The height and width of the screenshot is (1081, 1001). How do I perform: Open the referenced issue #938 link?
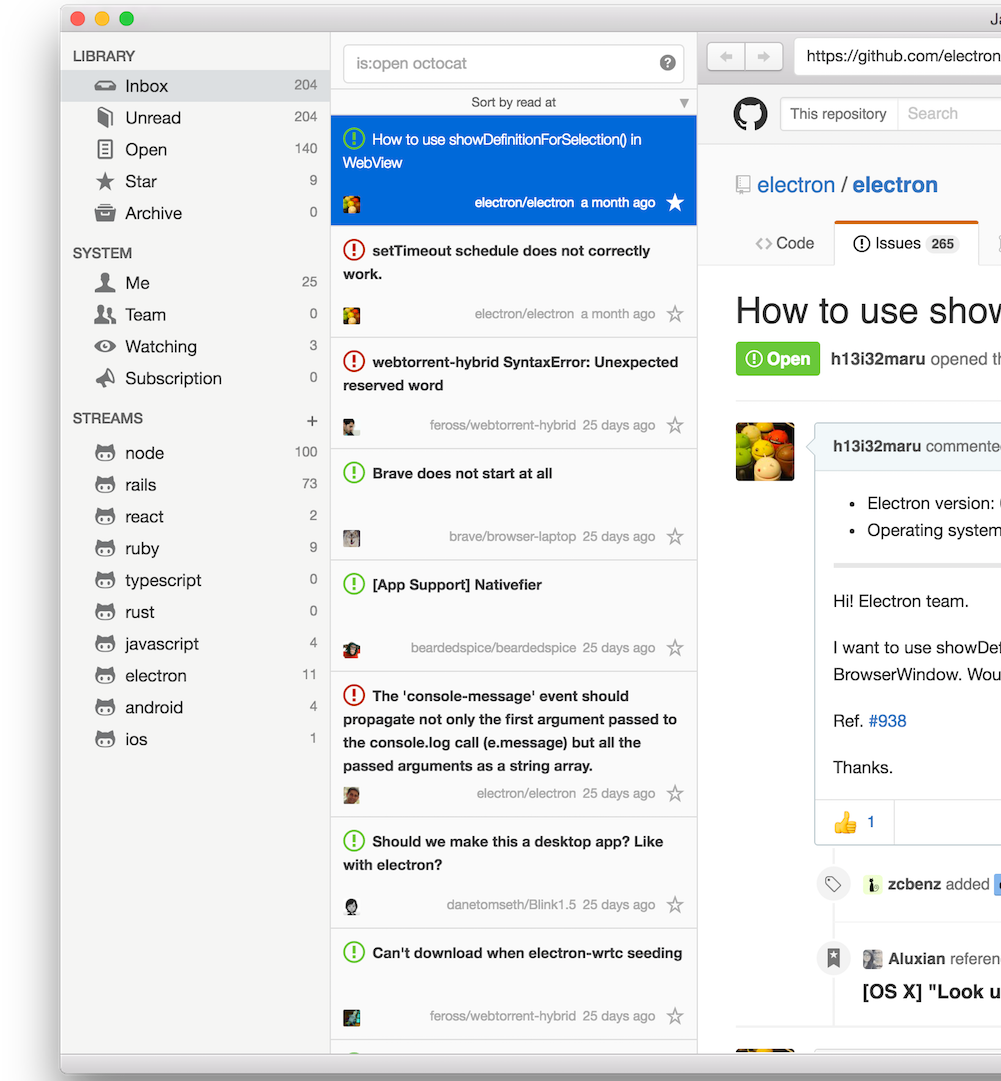click(887, 721)
